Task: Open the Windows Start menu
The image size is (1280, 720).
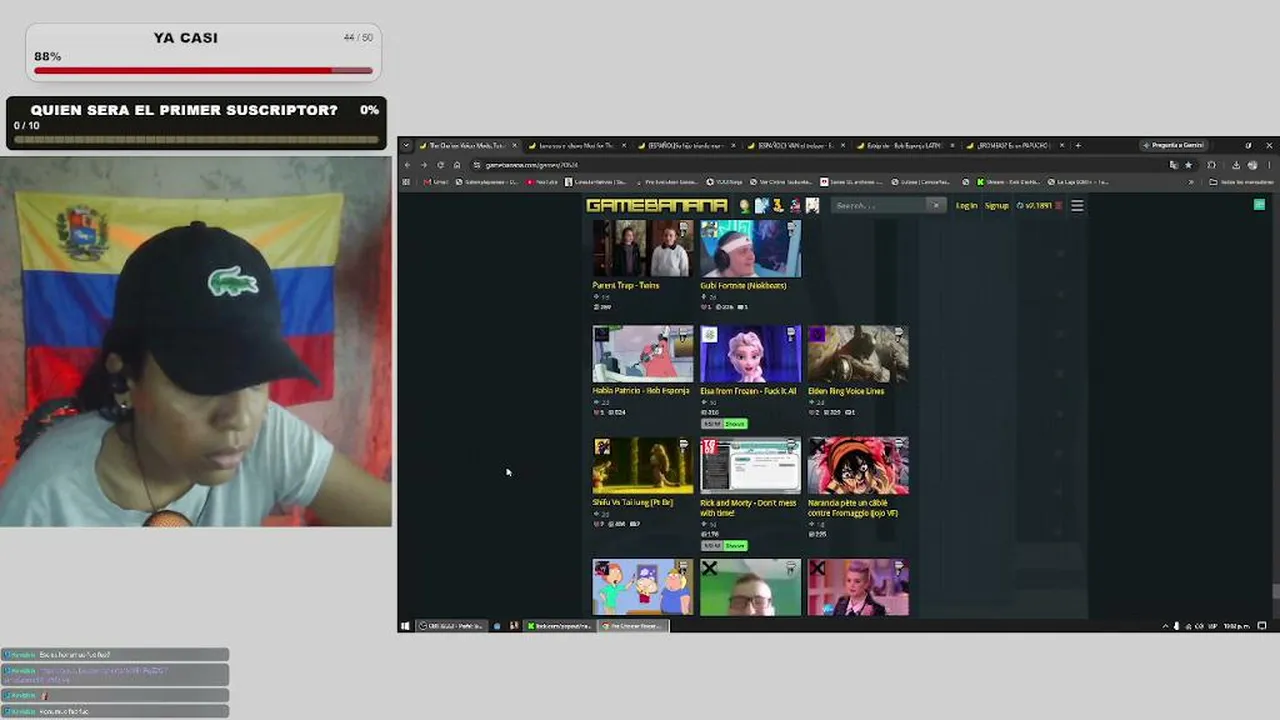Action: (x=405, y=626)
